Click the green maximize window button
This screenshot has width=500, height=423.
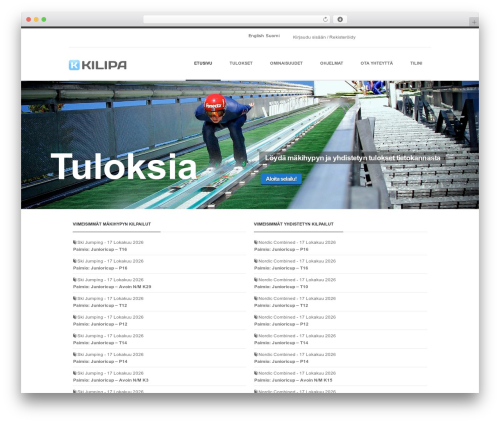click(x=44, y=19)
